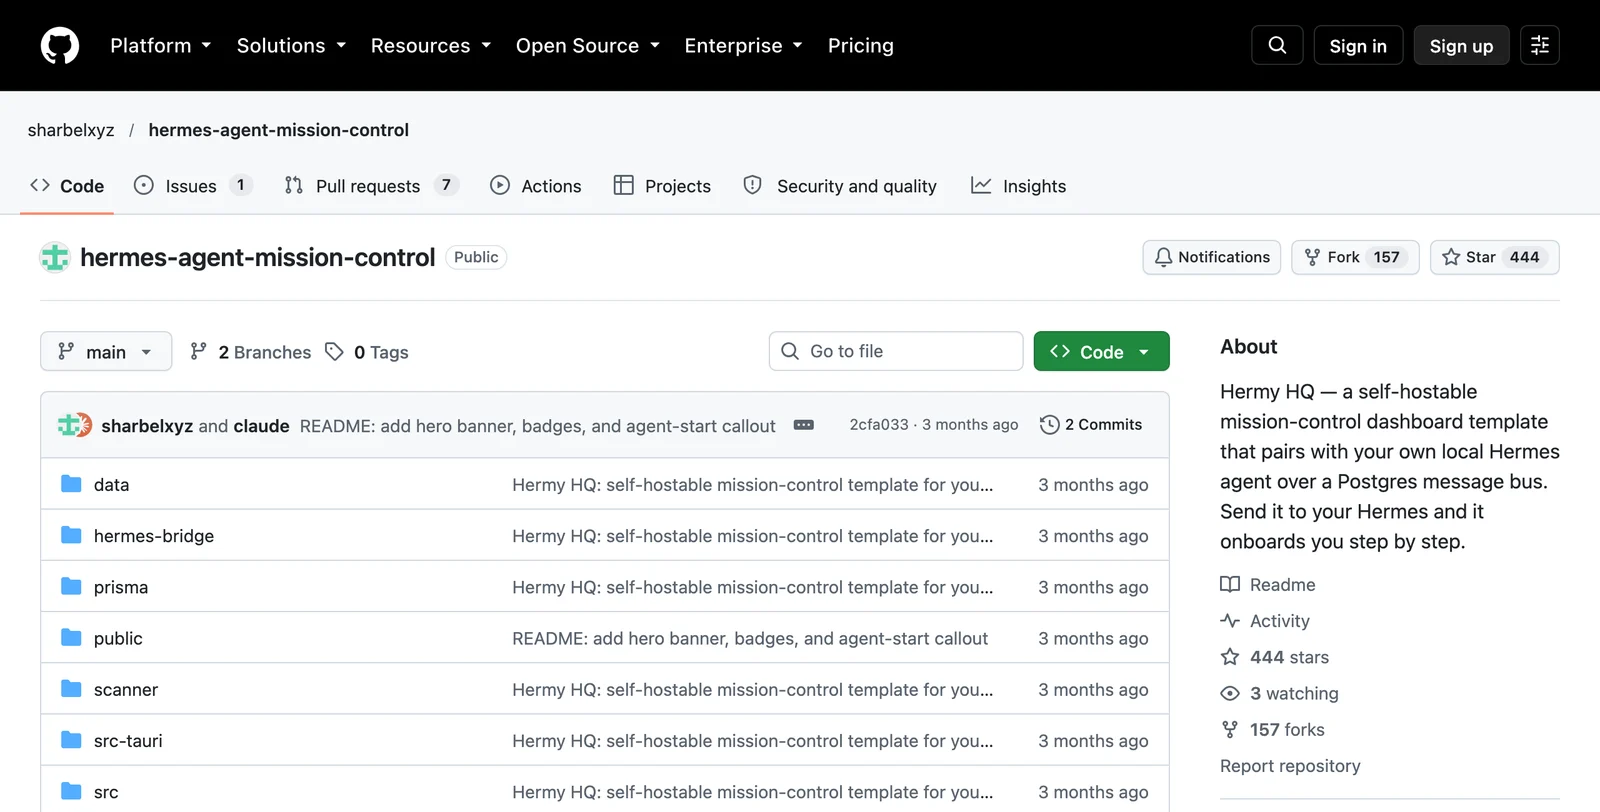
Task: Expand the Solutions menu
Action: coord(291,45)
